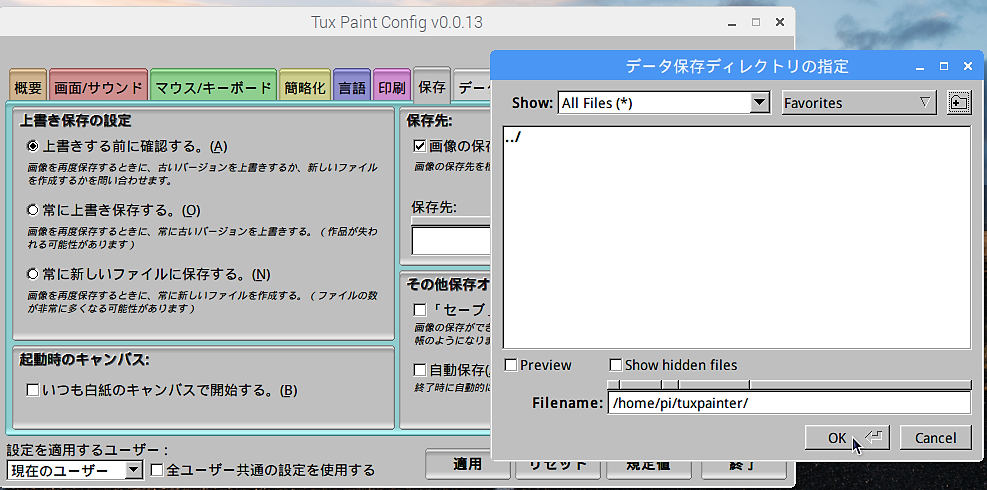Enable いつも白紙のキャンバスで開始する checkbox

(33, 390)
